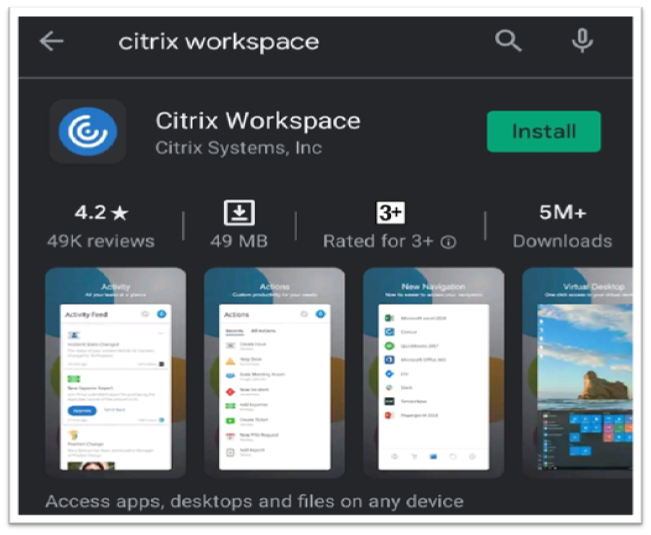View the New Navigation screenshot thumbnail

433,373
